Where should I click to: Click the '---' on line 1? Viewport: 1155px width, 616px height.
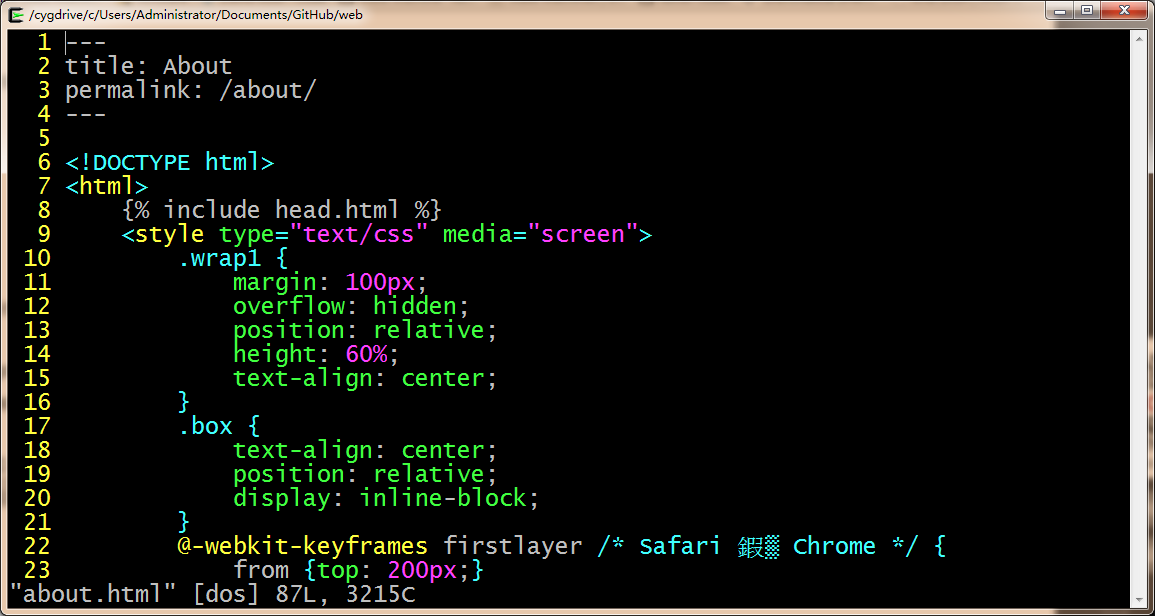85,43
